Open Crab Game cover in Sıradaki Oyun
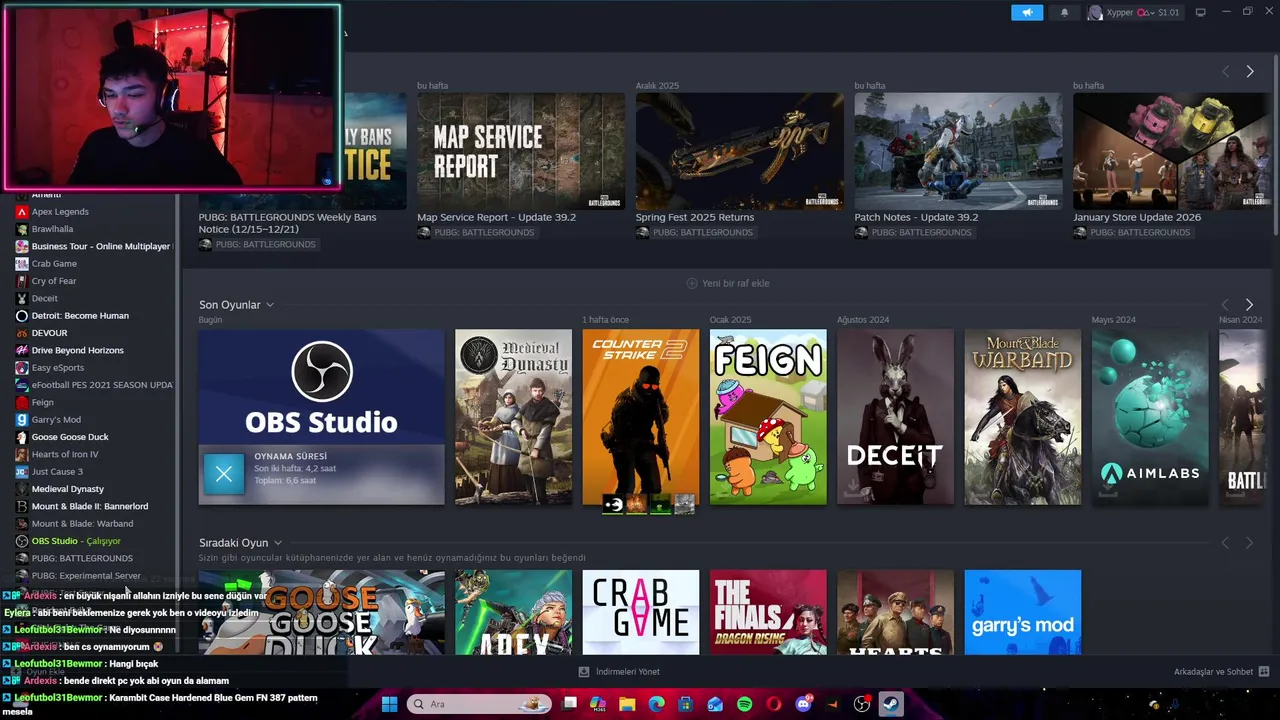The image size is (1280, 720). point(641,612)
